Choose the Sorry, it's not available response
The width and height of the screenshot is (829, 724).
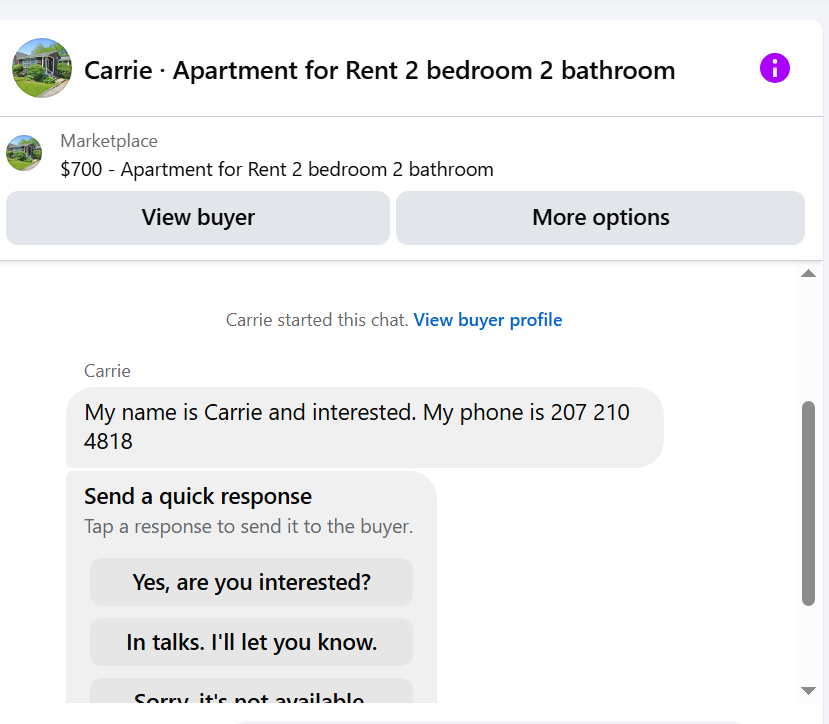click(251, 692)
